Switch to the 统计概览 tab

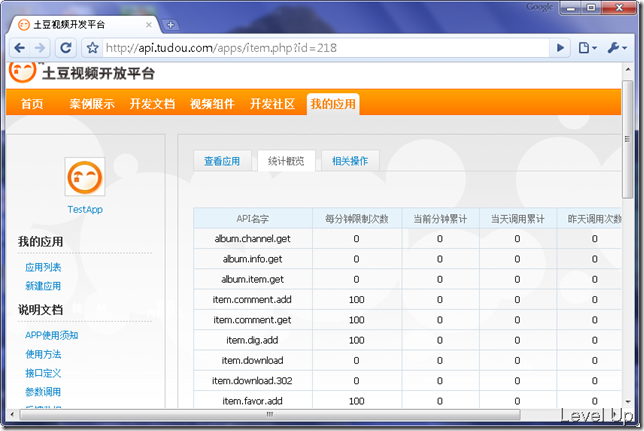pyautogui.click(x=286, y=161)
